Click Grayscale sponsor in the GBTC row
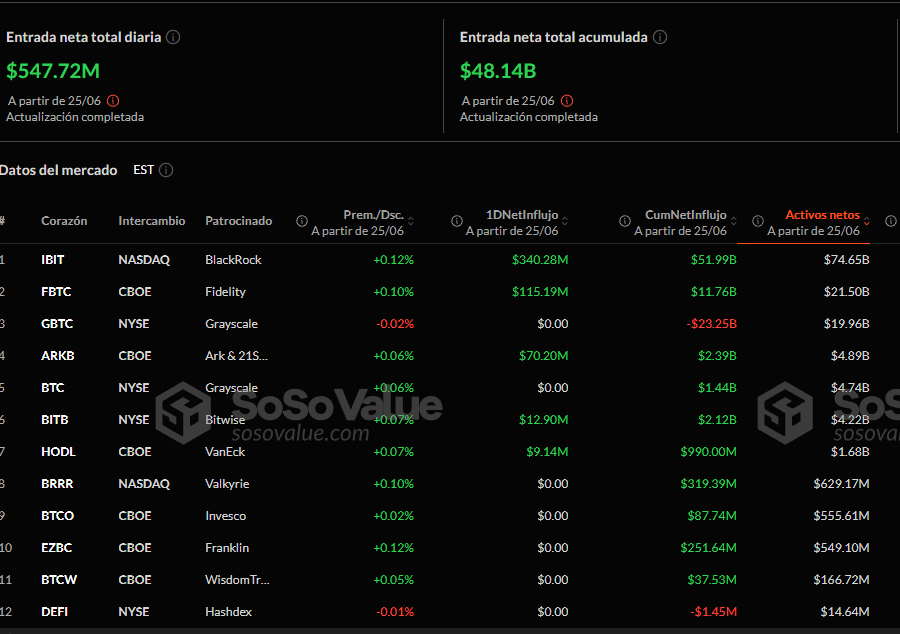Image resolution: width=900 pixels, height=634 pixels. click(232, 324)
